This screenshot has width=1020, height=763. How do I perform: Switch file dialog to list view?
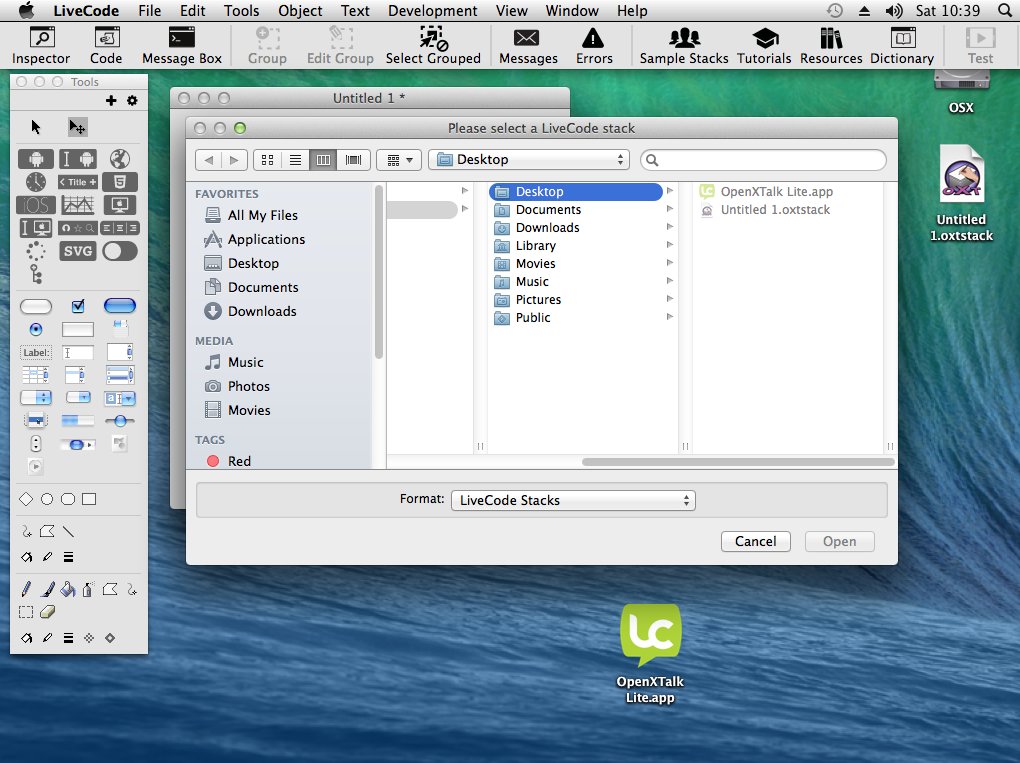click(x=295, y=159)
